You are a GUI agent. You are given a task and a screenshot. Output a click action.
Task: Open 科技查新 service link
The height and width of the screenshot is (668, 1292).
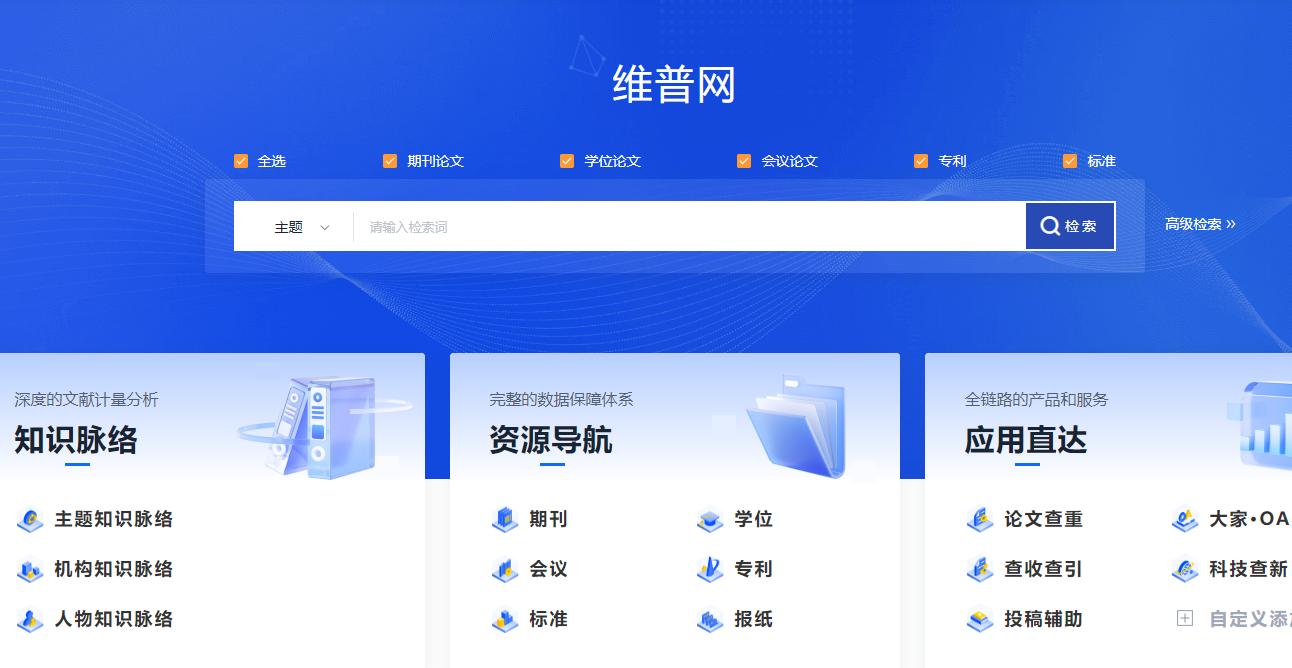tap(1249, 569)
